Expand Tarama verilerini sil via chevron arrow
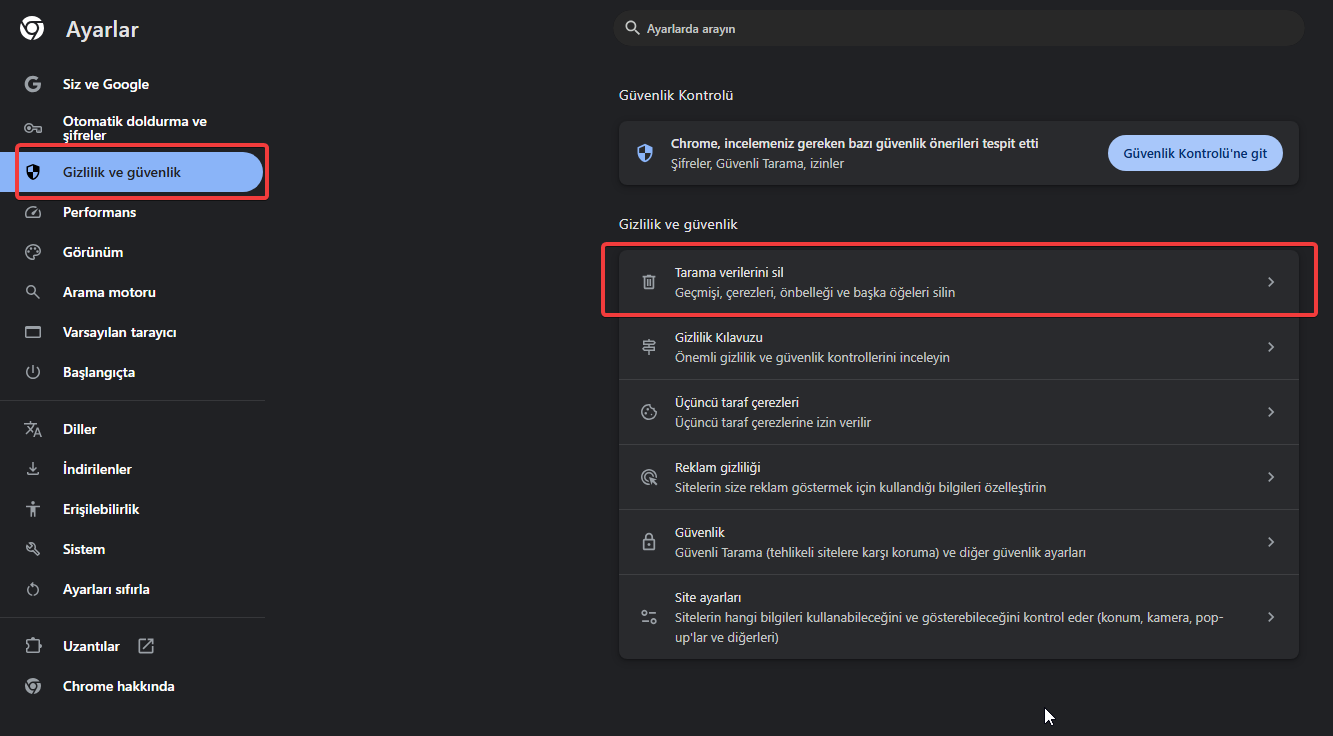 pyautogui.click(x=1271, y=282)
